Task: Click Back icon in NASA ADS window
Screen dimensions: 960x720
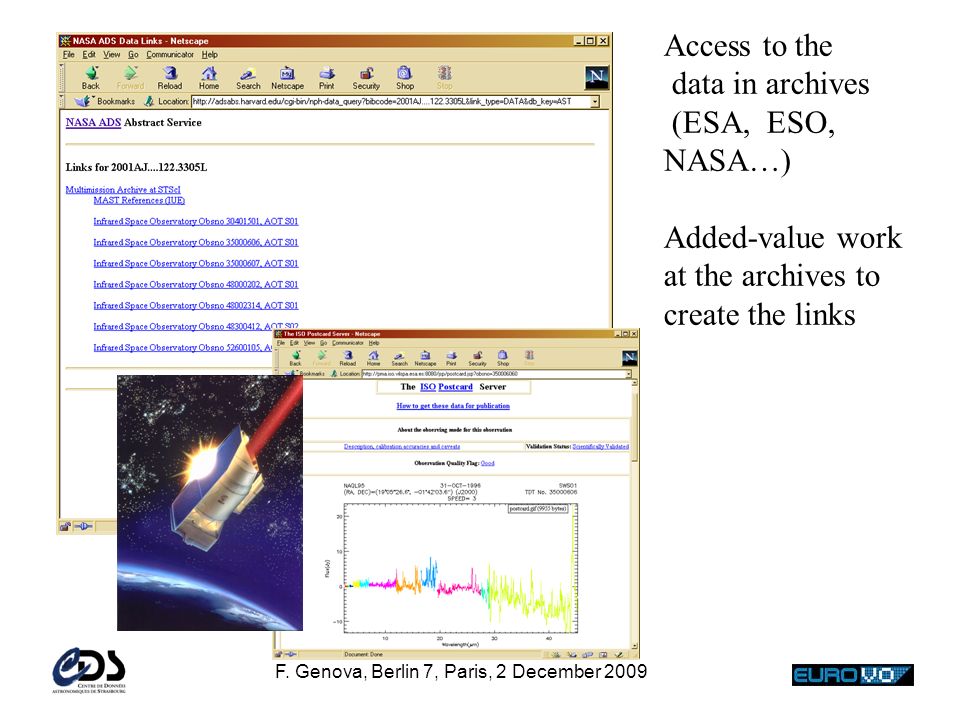Action: point(91,78)
